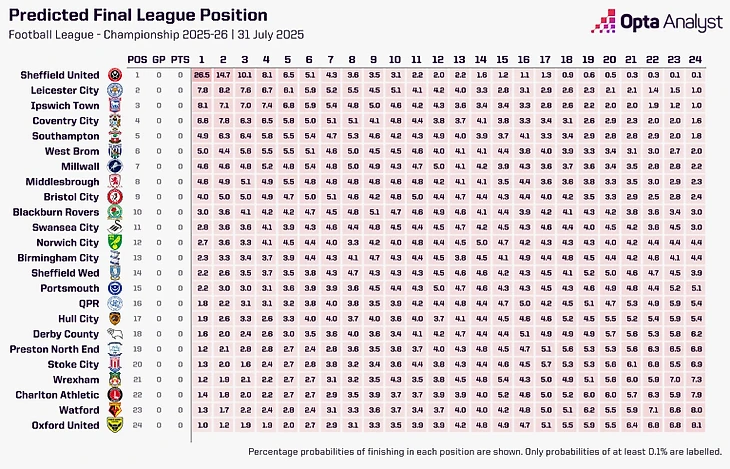Screen dimensions: 730x469
Task: Click the Leicester City fox crest
Action: 115,90
